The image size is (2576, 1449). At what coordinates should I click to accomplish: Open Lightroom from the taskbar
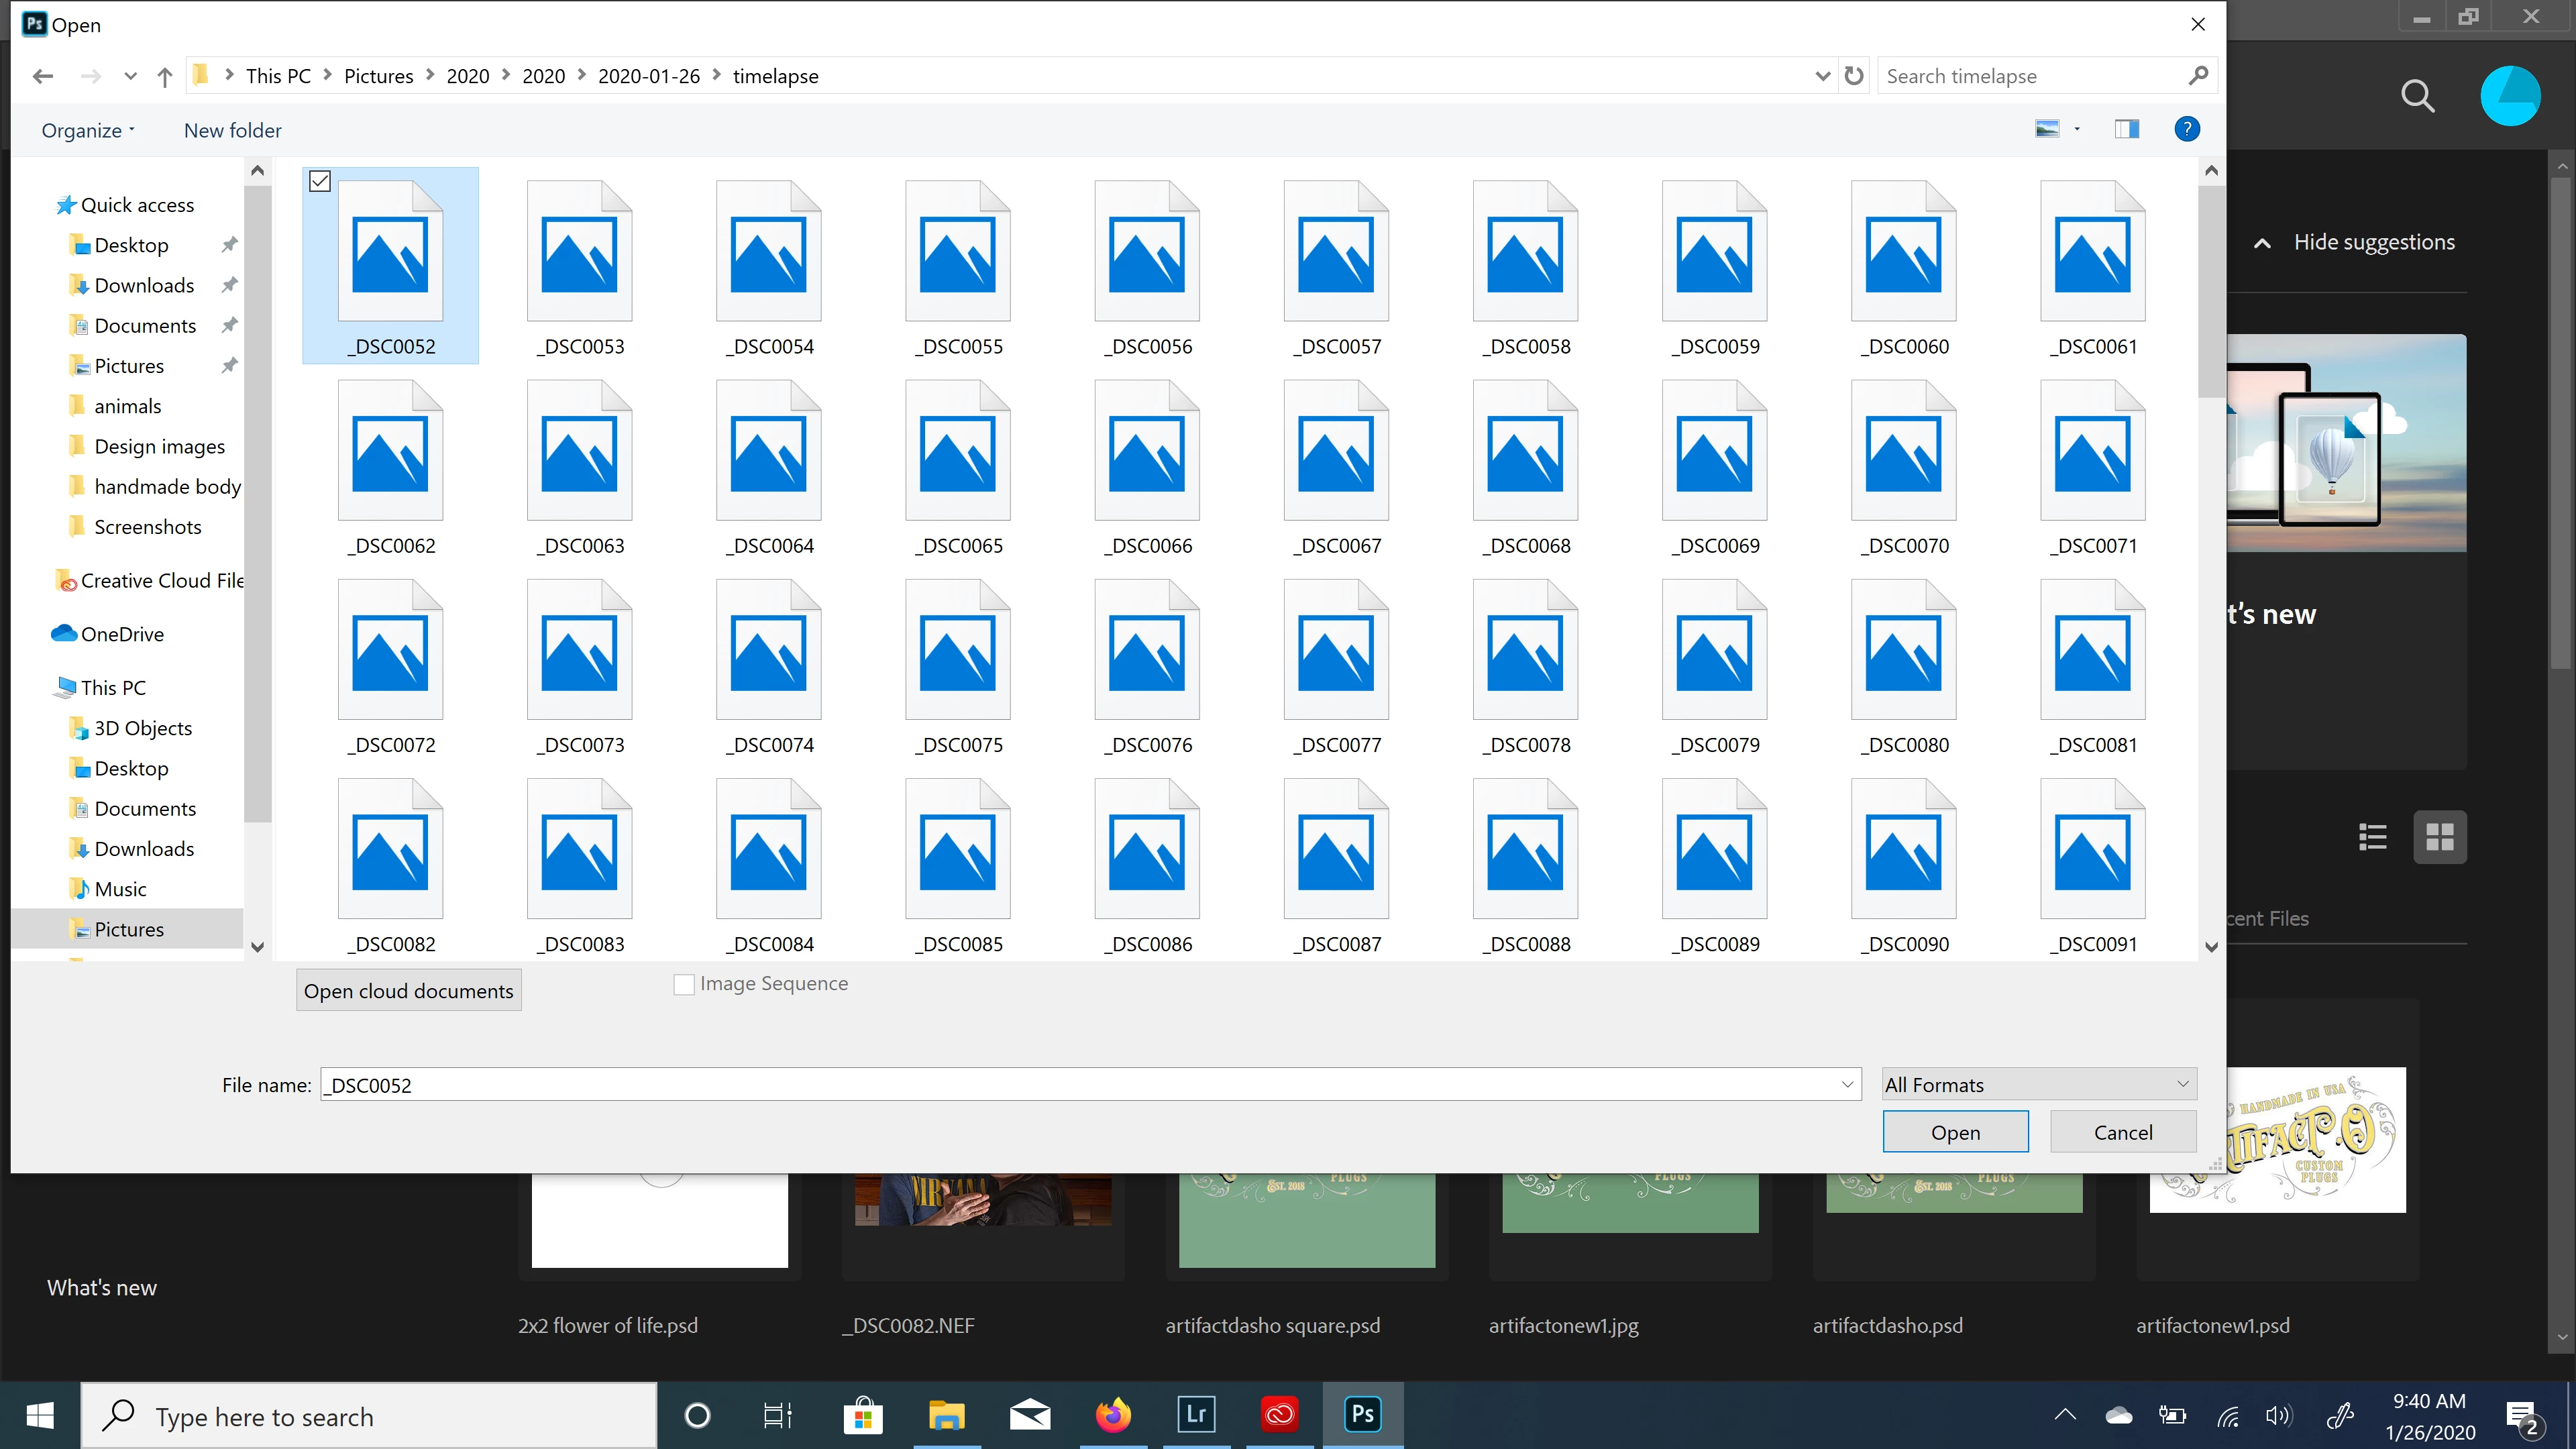[1196, 1414]
